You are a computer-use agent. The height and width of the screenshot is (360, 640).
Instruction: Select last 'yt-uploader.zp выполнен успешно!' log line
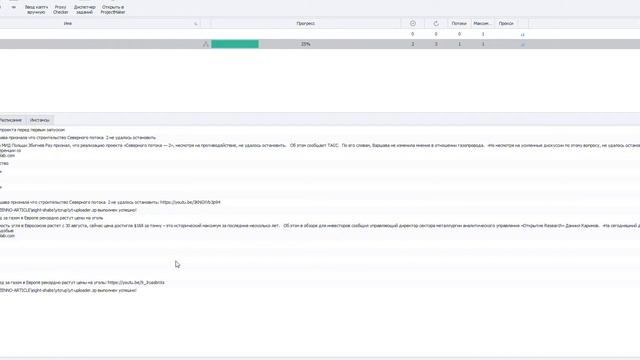(68, 291)
